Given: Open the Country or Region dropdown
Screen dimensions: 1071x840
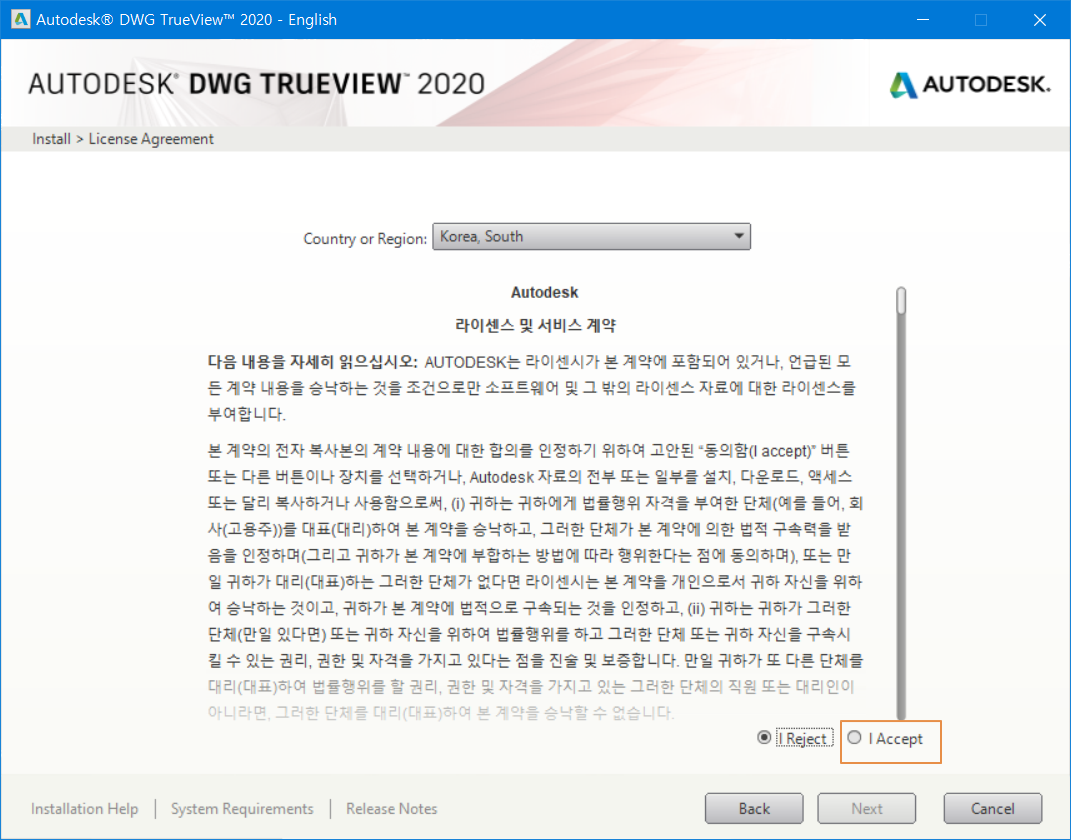Looking at the screenshot, I should [x=592, y=236].
